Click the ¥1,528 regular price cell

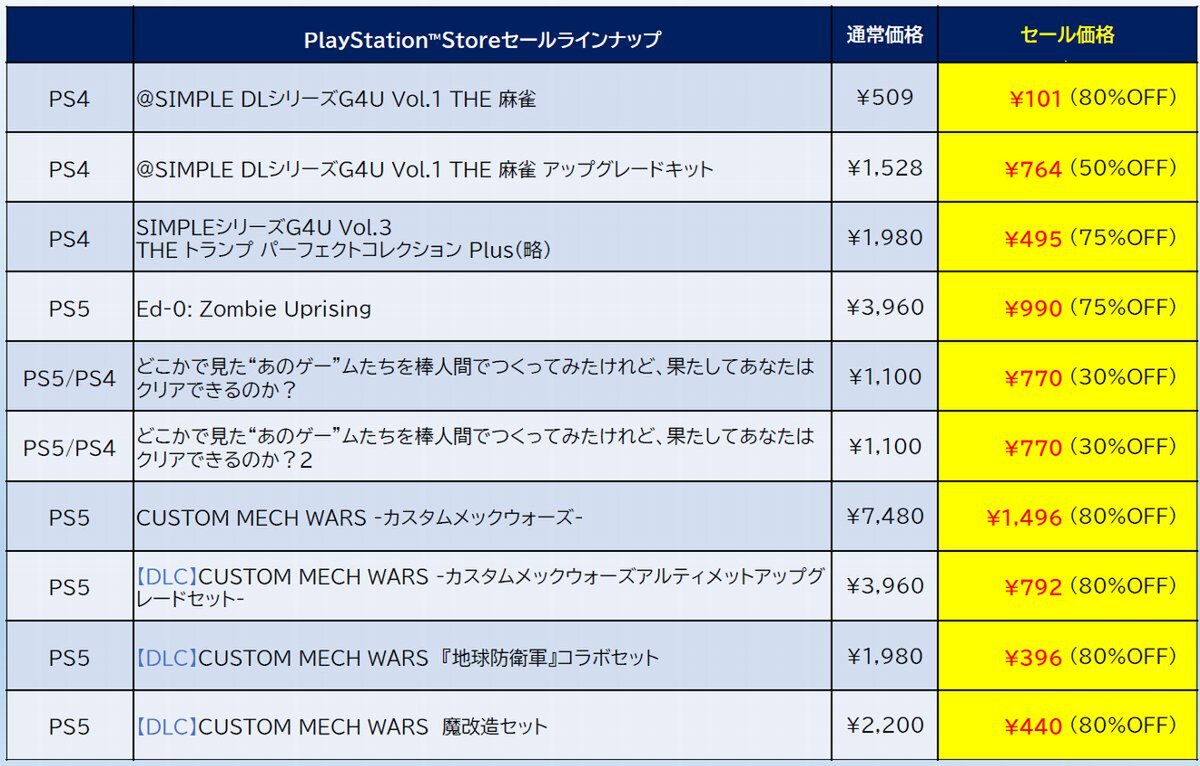(884, 169)
